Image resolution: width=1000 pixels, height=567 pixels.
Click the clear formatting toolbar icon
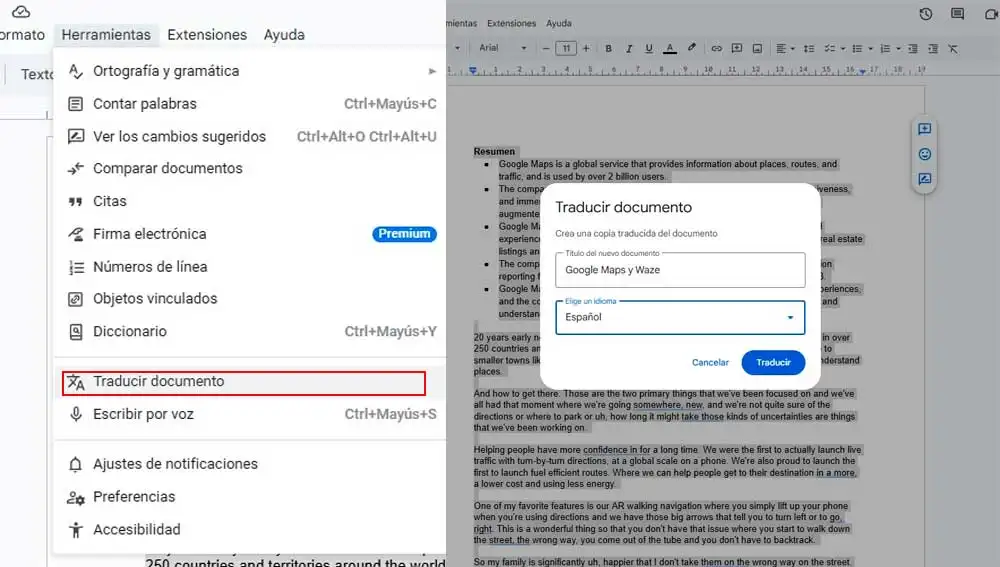coord(953,48)
